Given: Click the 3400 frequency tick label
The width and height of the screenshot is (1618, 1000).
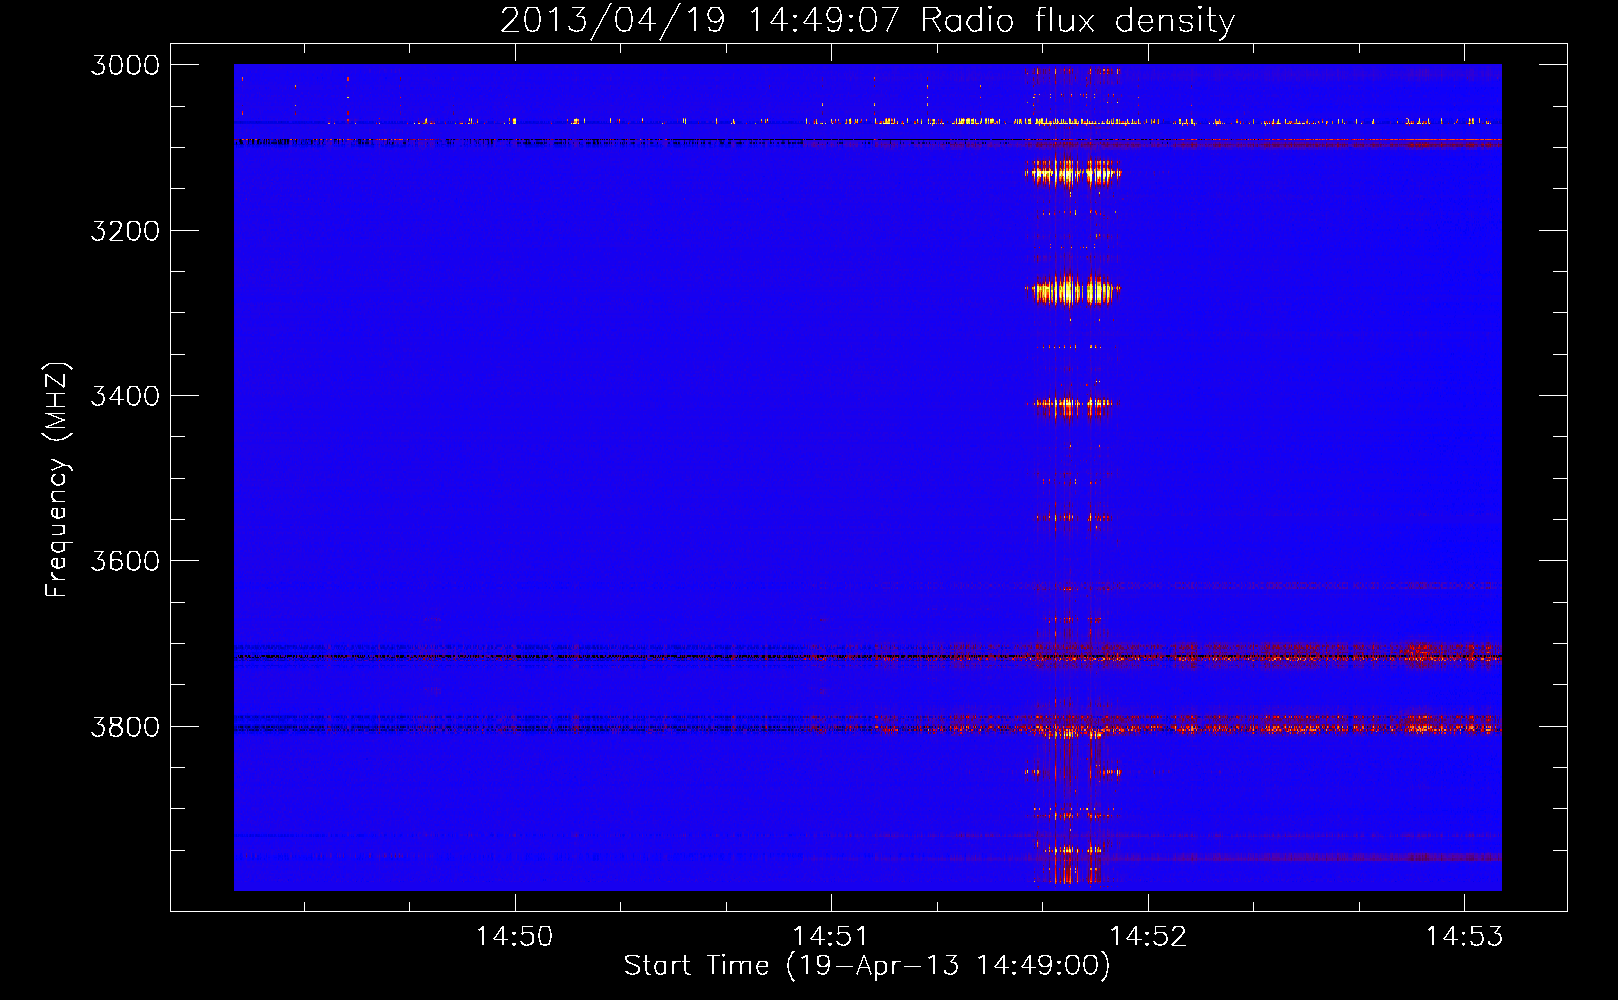Looking at the screenshot, I should [125, 396].
